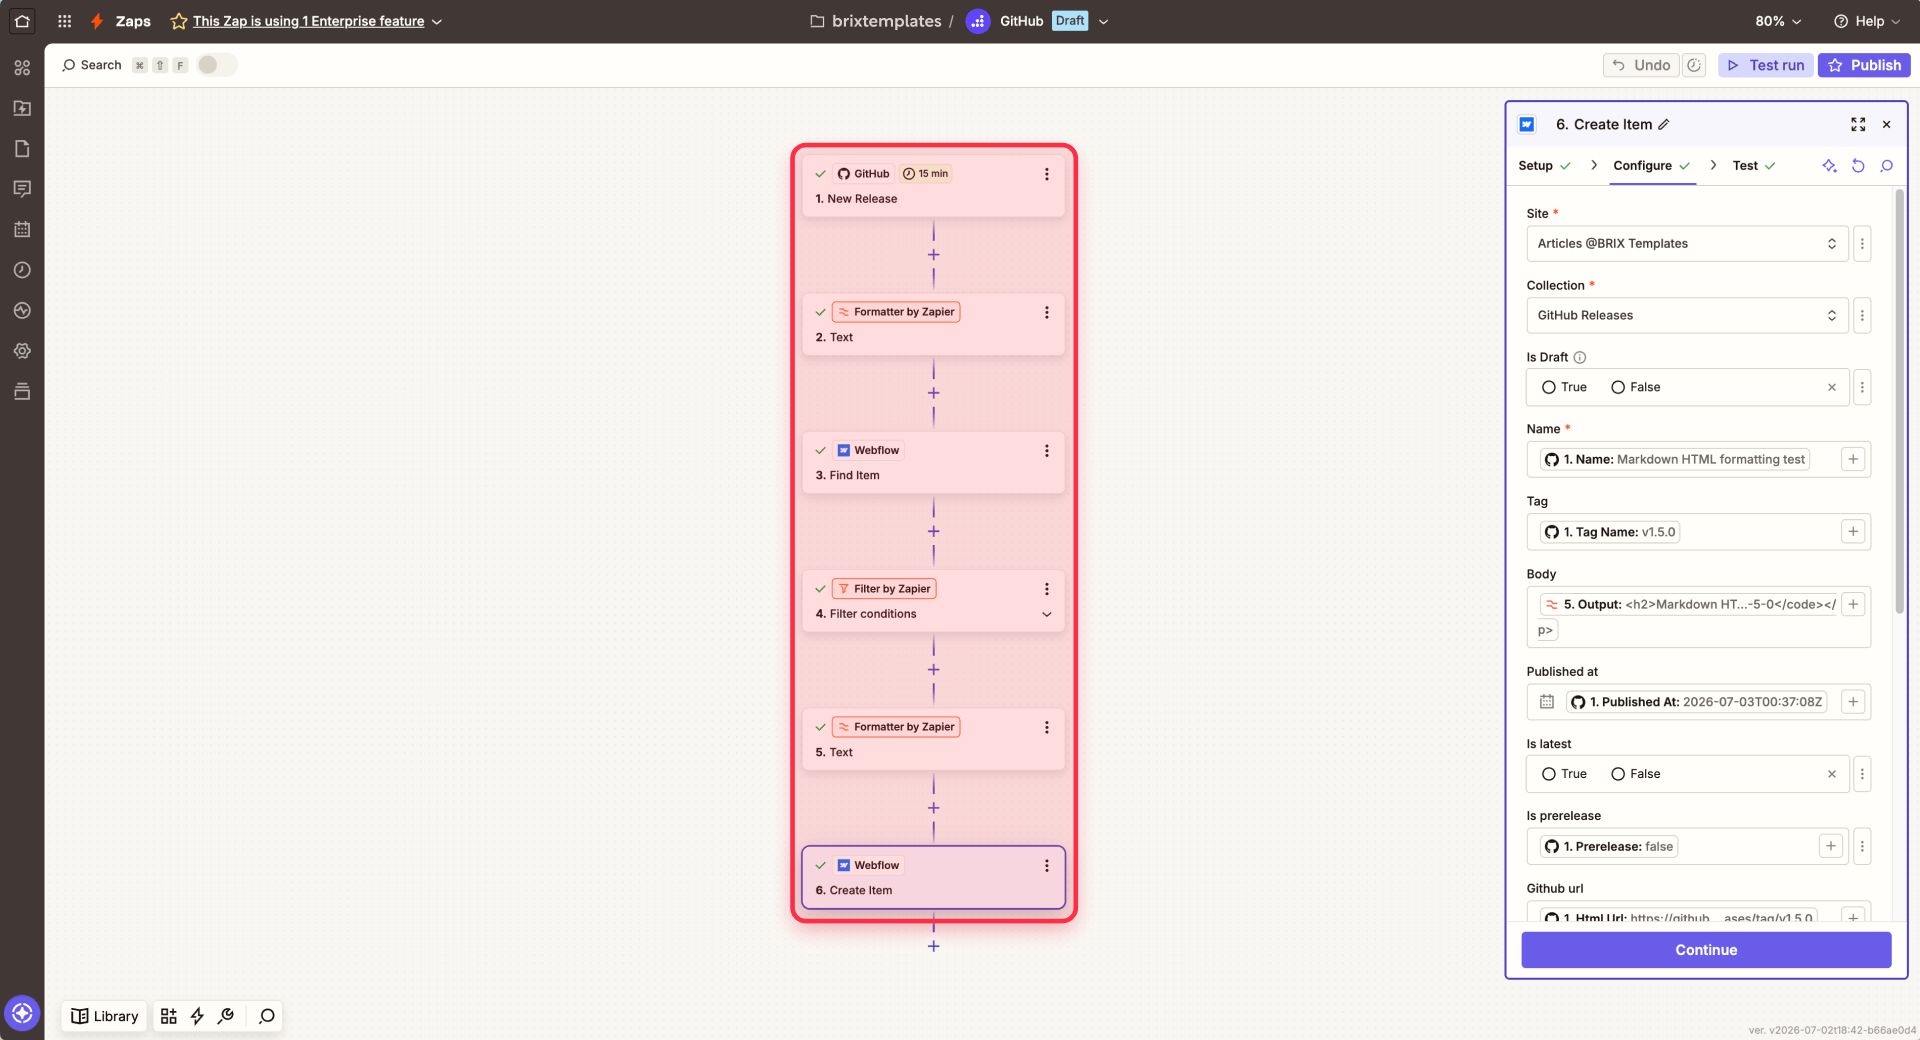The image size is (1920, 1040).
Task: Click the AI sparkle icon in step panel
Action: pyautogui.click(x=1829, y=166)
